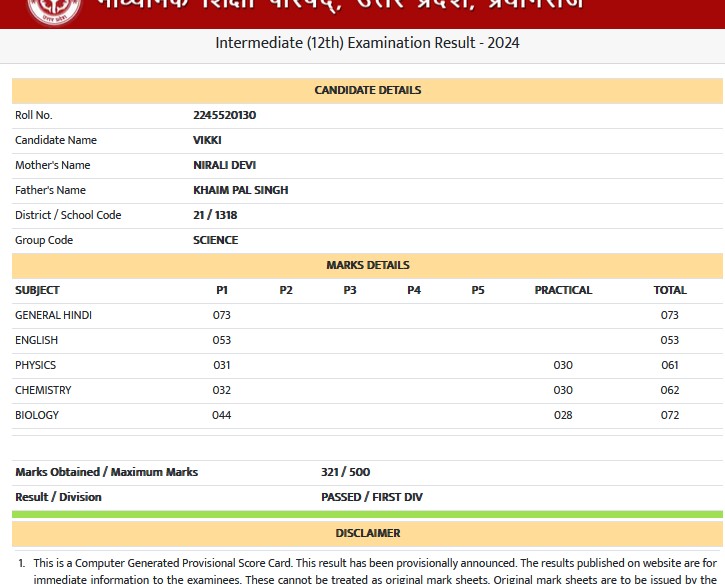Select the Intermediate (12th) Examination Result - 2024 heading
725x584 pixels.
pos(367,43)
